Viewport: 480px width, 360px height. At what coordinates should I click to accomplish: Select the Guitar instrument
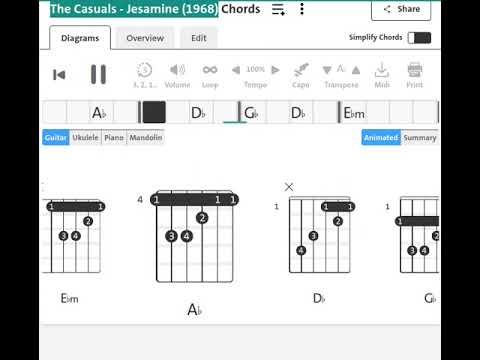click(x=56, y=137)
